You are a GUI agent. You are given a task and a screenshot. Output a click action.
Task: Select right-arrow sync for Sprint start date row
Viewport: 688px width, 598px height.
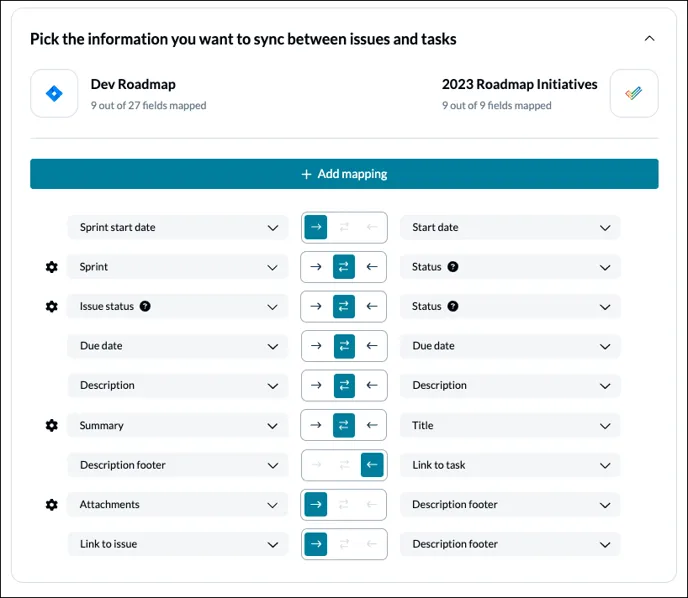click(x=316, y=227)
